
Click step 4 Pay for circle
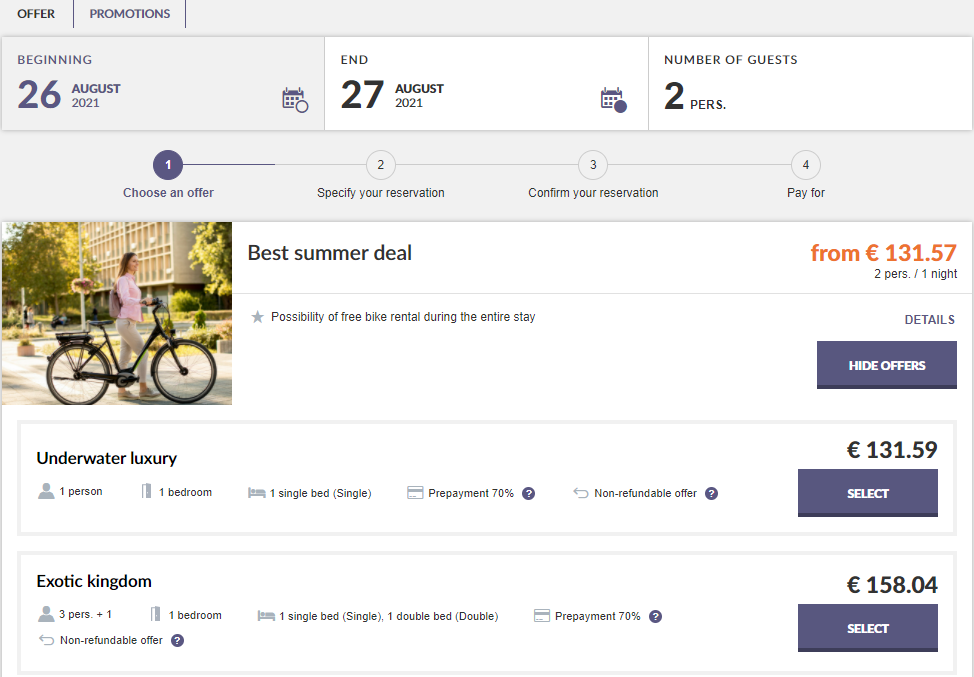(805, 165)
